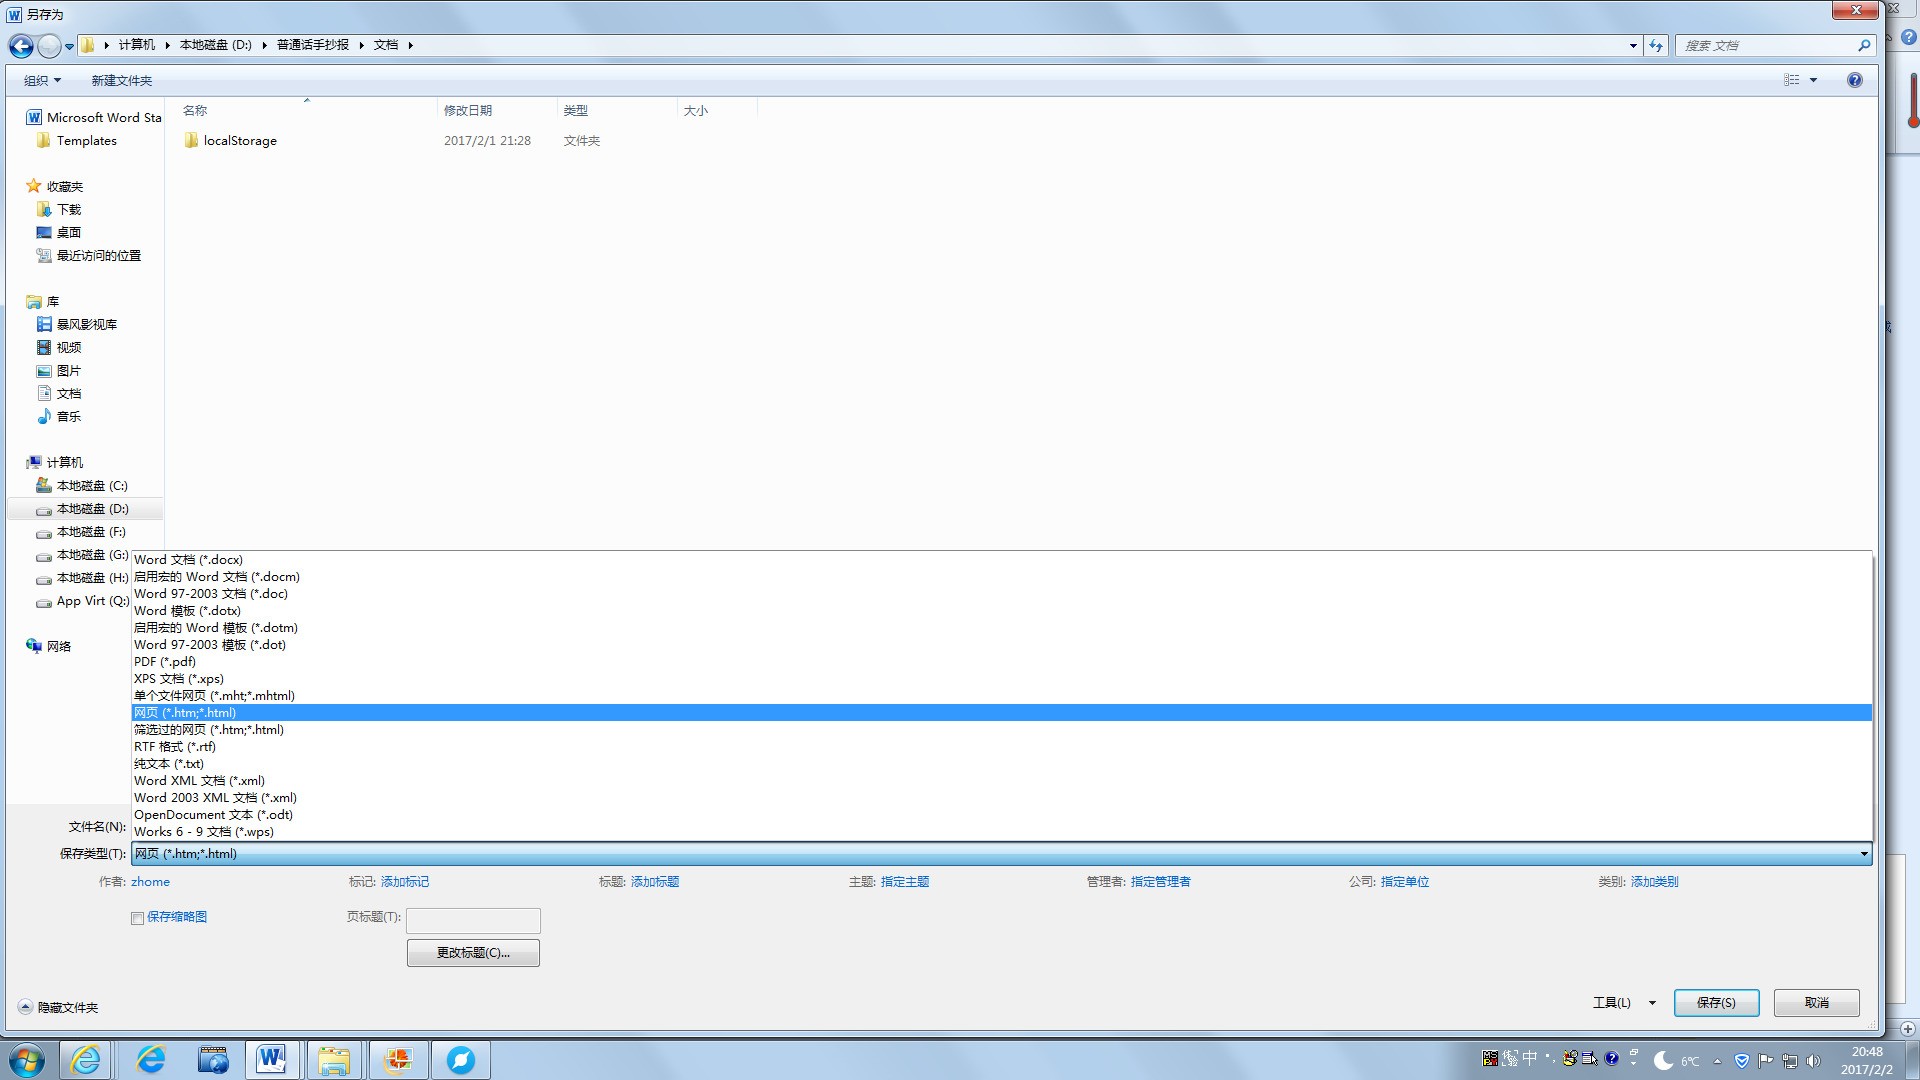Click the search magnifier icon
The image size is (1920, 1080).
click(x=1863, y=46)
